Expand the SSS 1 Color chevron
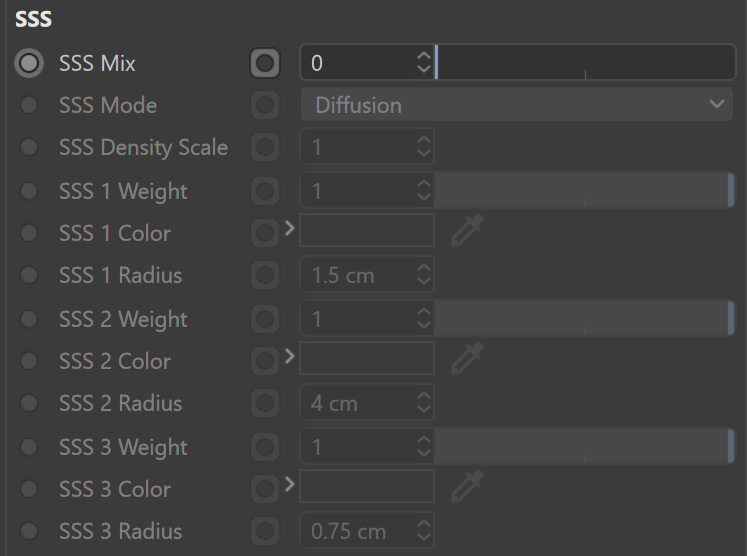747x556 pixels. (x=290, y=229)
